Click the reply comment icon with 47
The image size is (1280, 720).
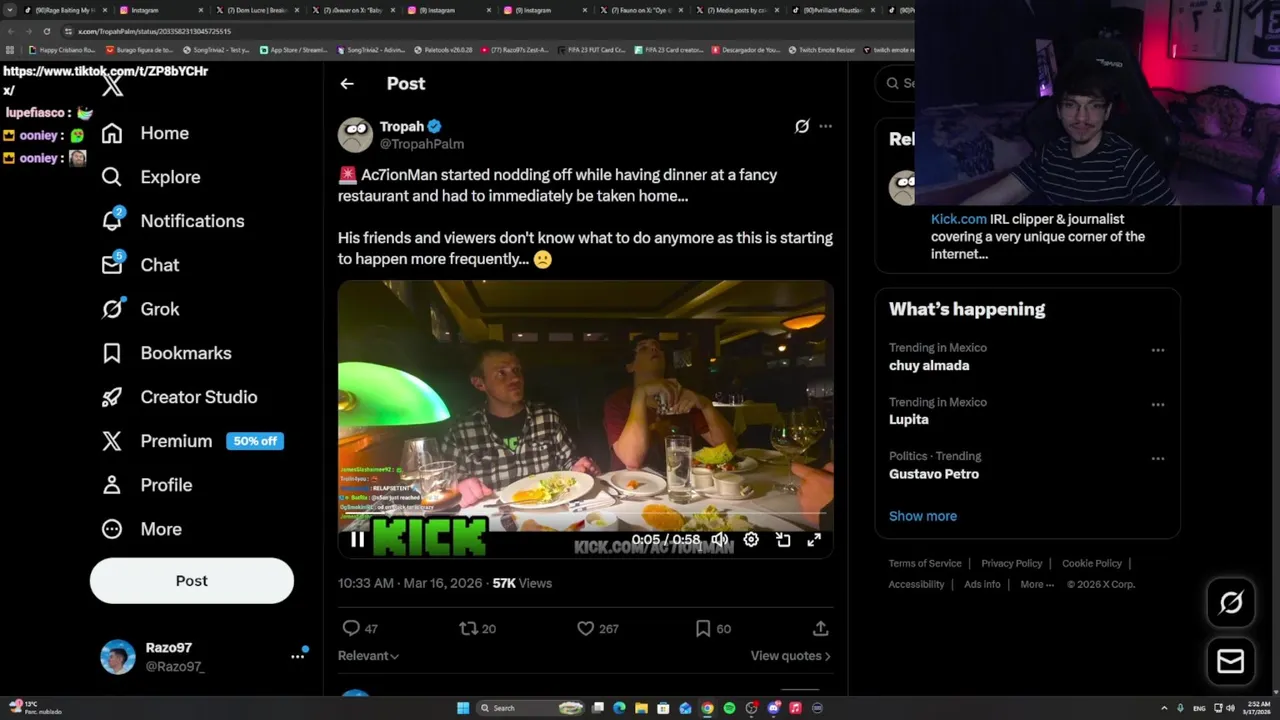[351, 628]
